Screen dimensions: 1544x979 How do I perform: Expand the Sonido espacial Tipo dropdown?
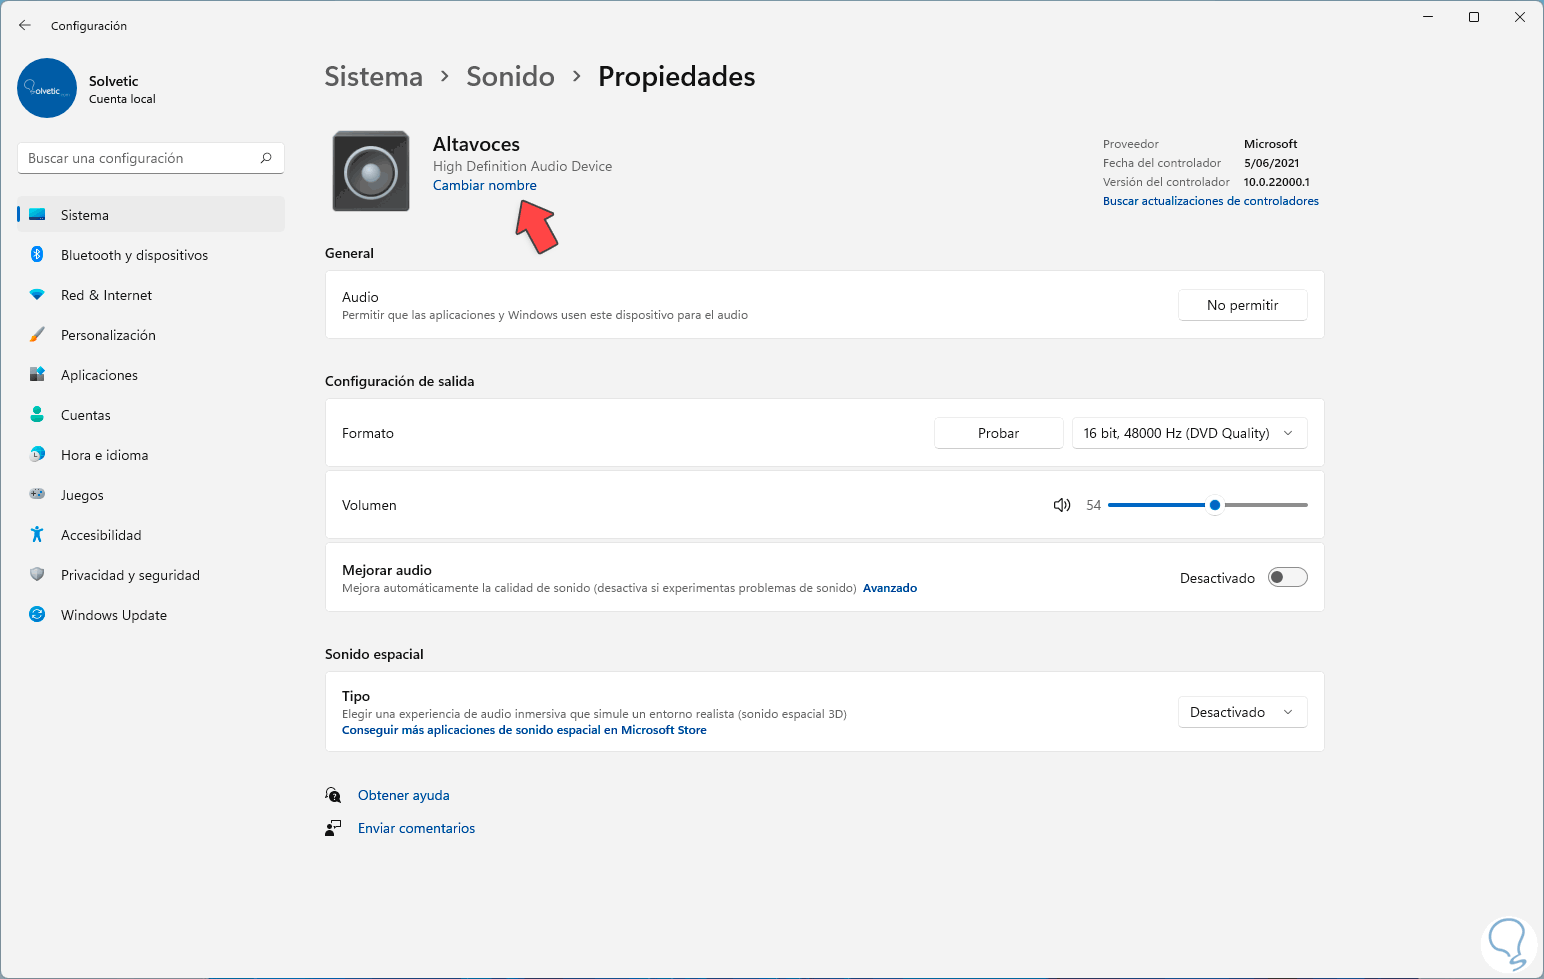point(1242,712)
